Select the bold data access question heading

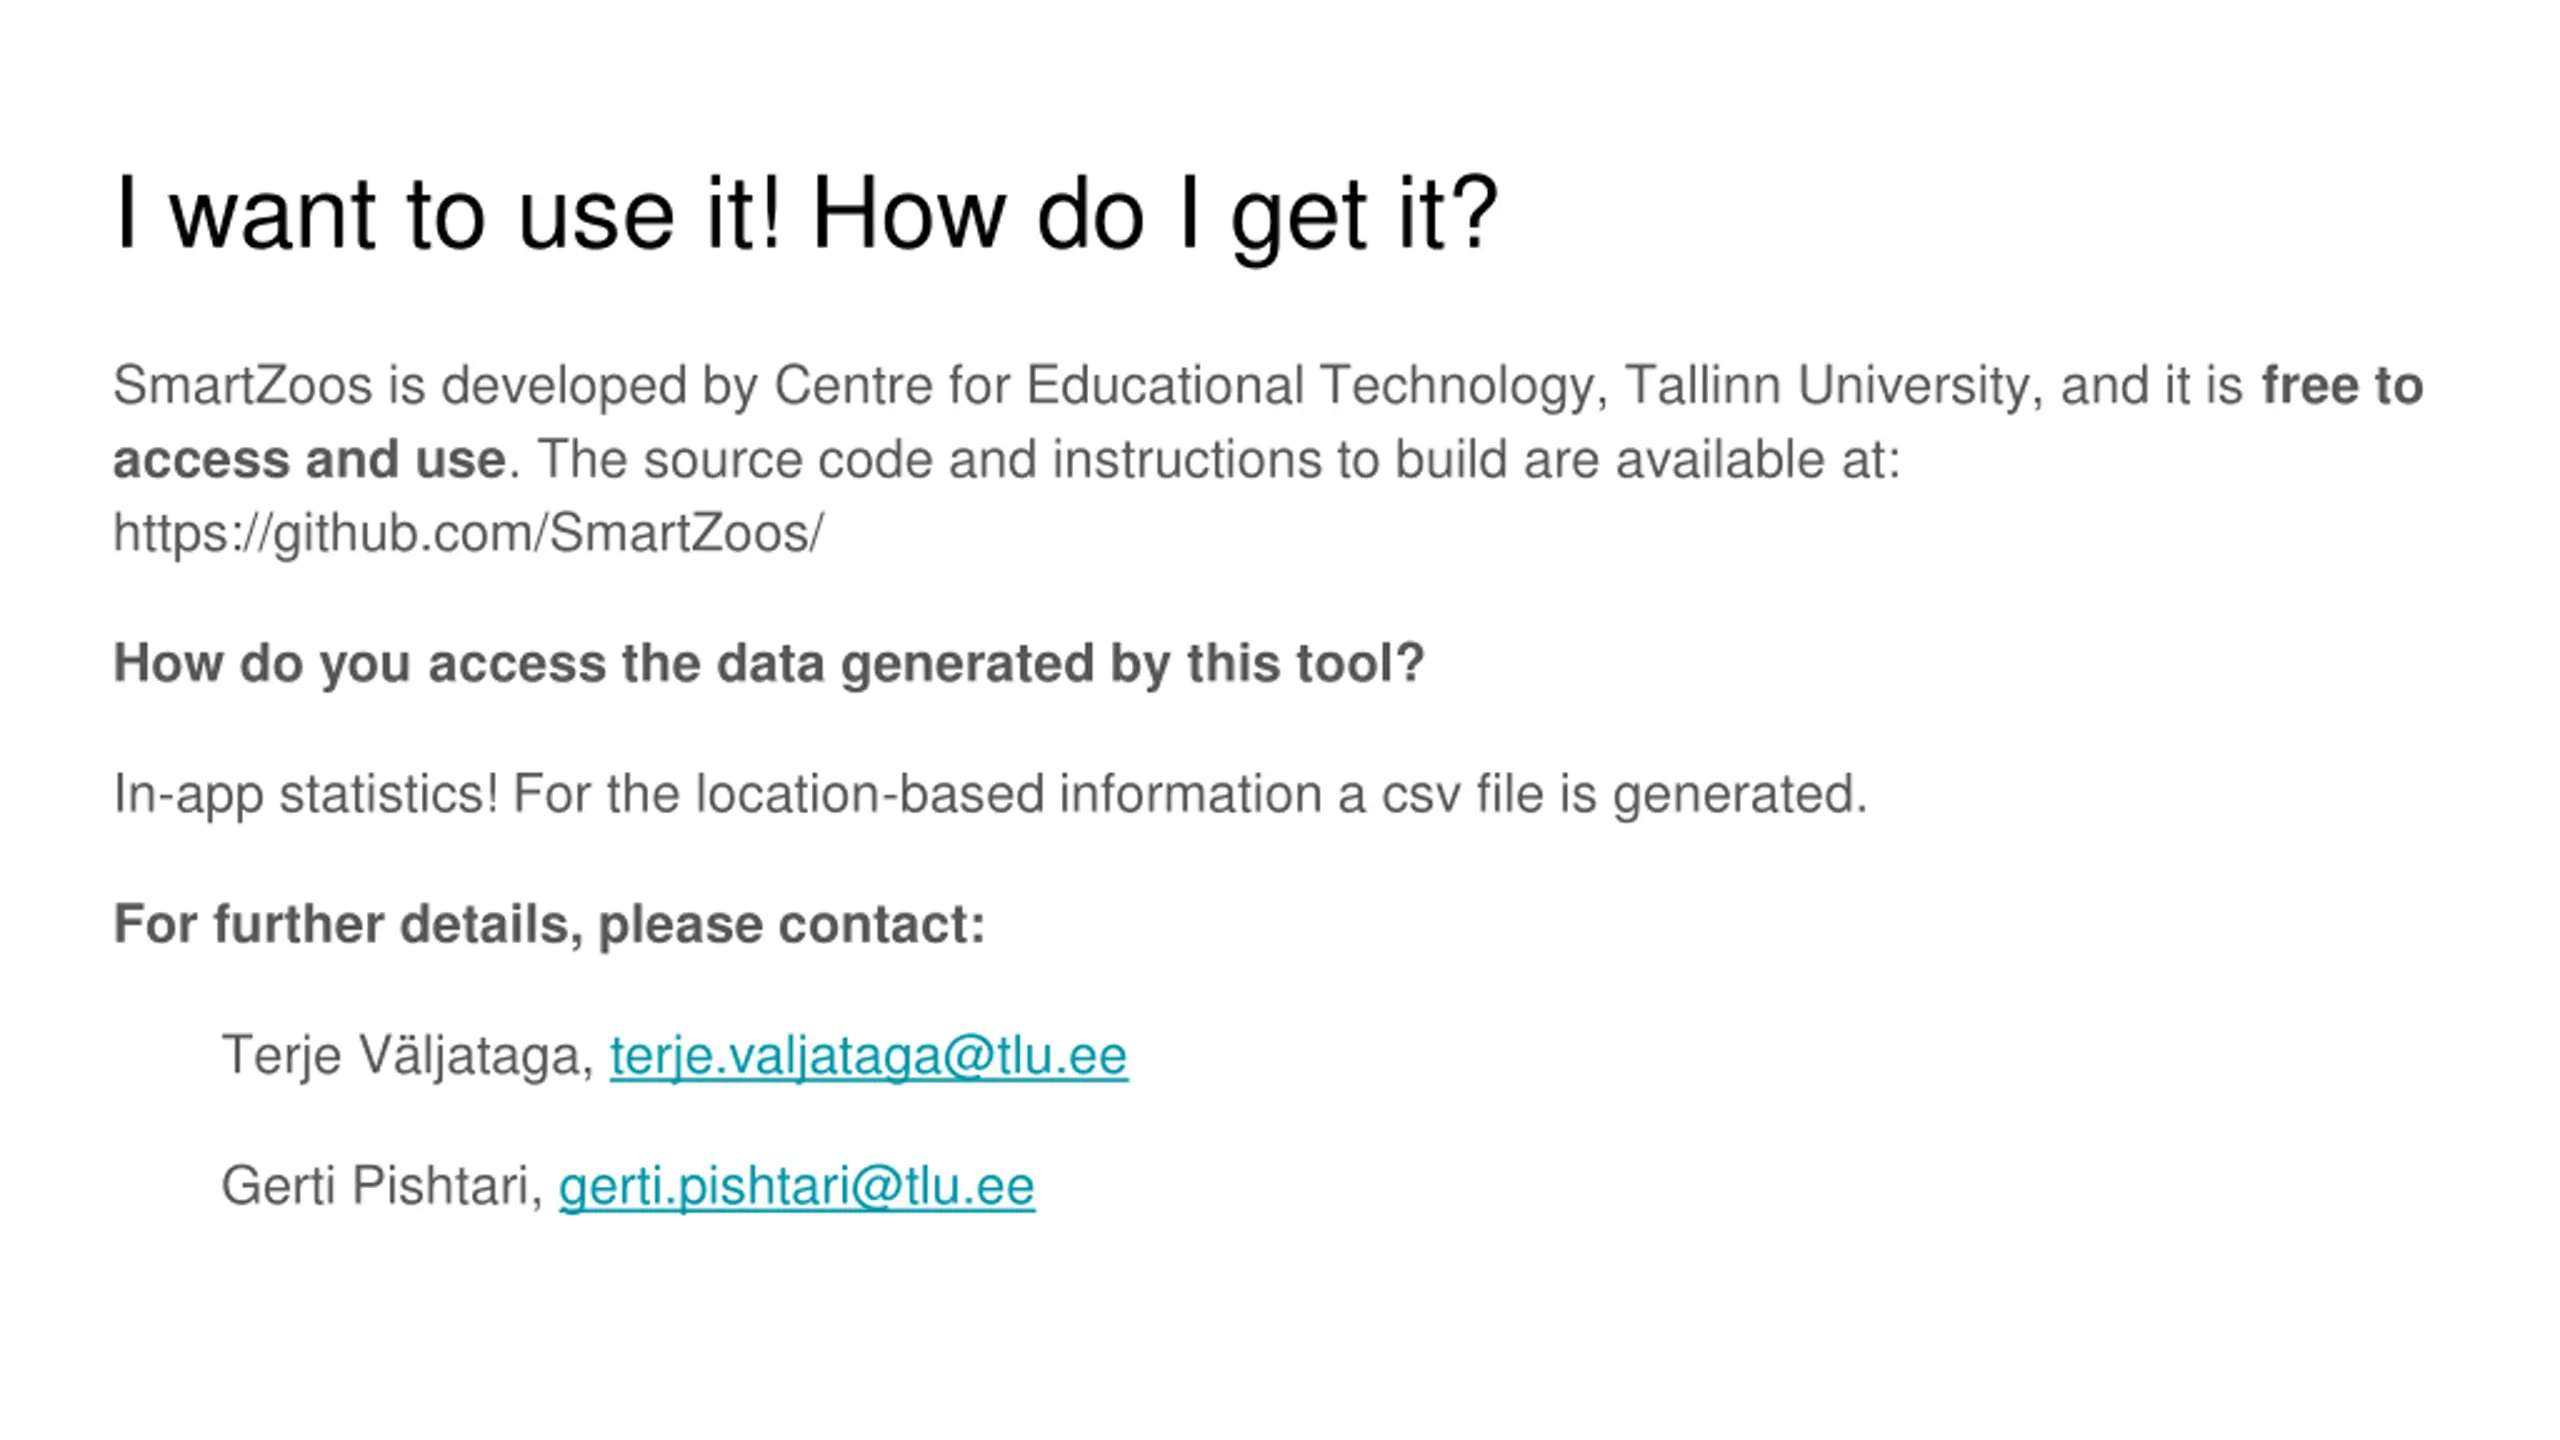coord(768,664)
